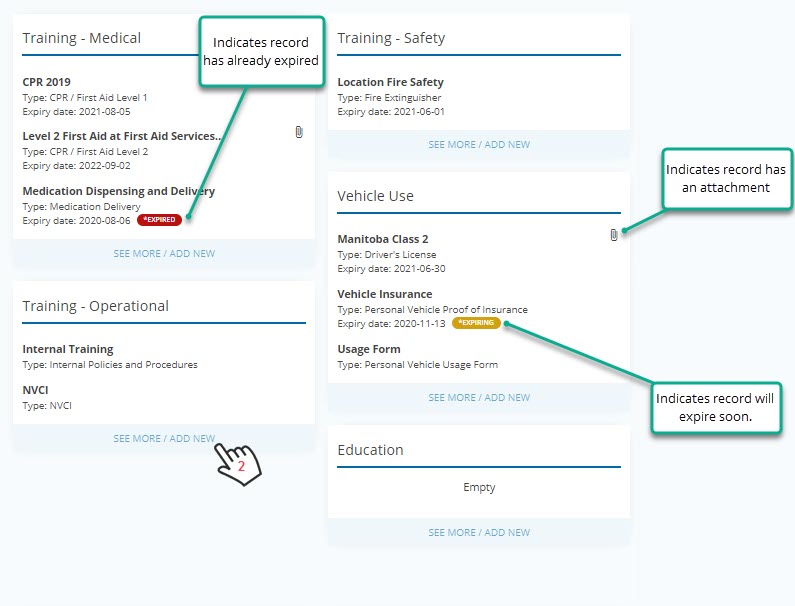Click Type: Fire Extinguisher text

(x=389, y=97)
